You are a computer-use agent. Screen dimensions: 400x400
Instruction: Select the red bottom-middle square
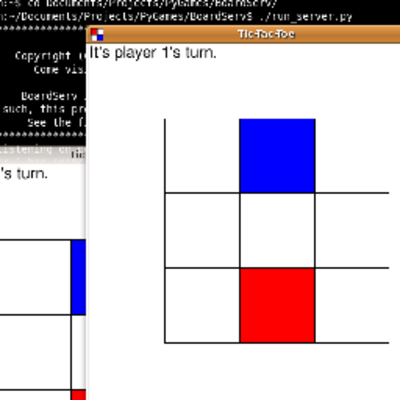point(277,305)
